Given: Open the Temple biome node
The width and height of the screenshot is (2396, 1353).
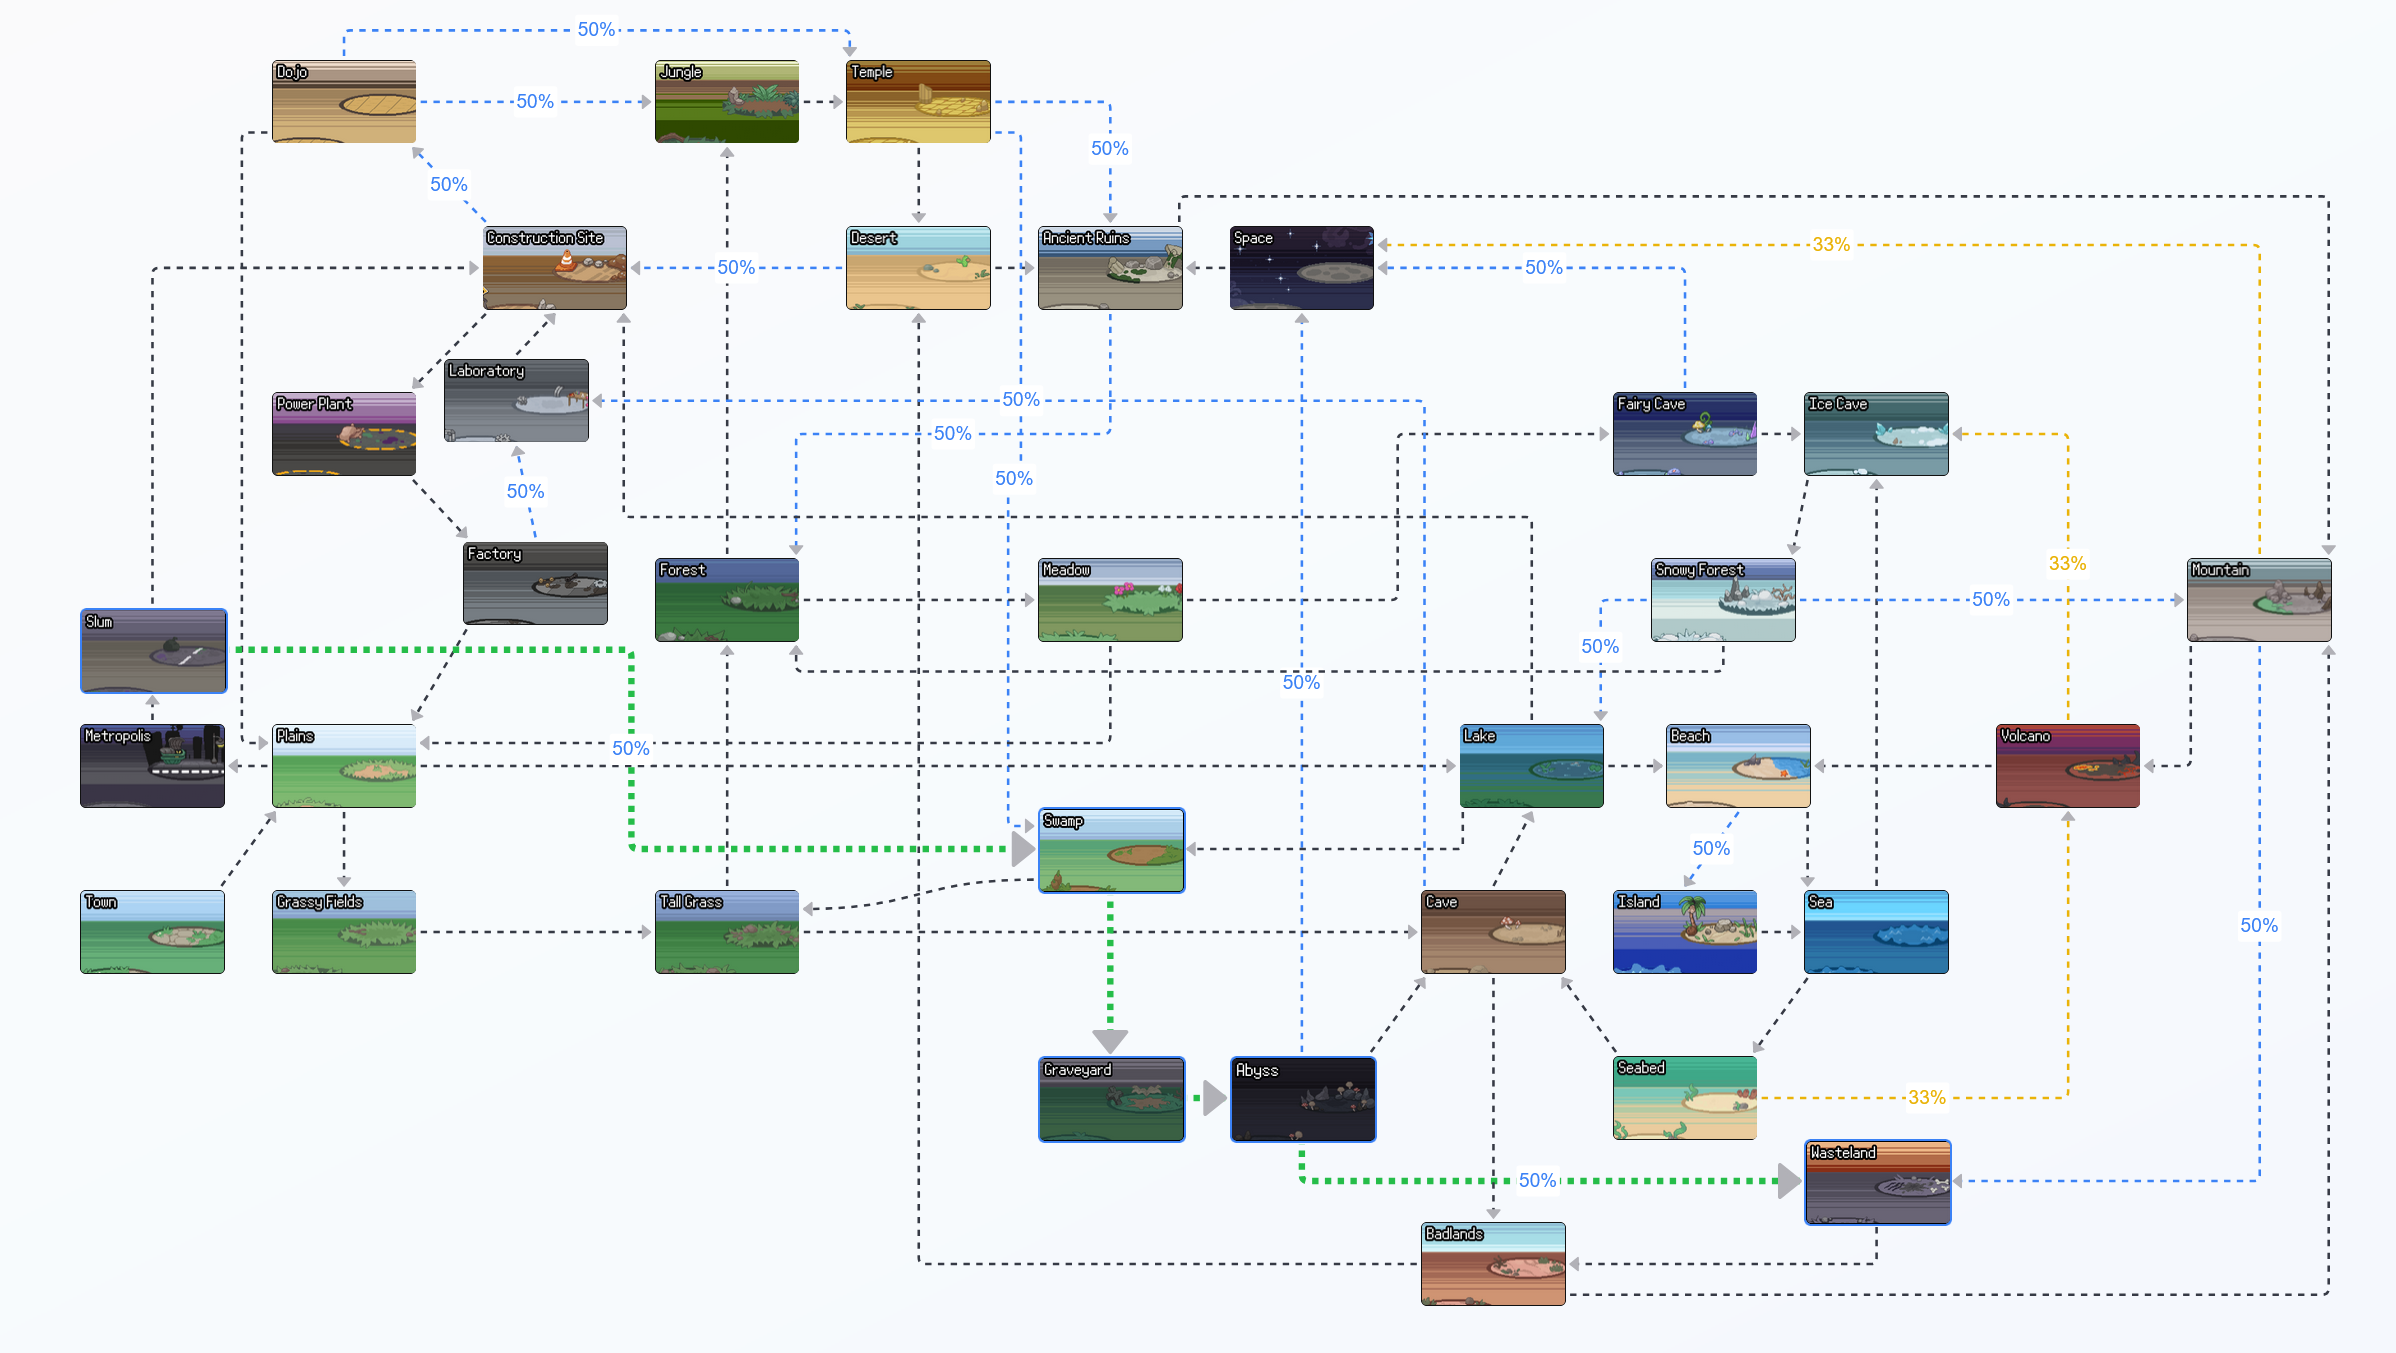Looking at the screenshot, I should click(x=917, y=101).
